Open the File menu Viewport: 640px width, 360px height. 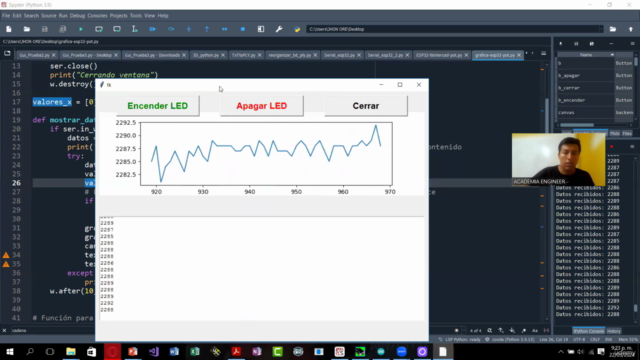[6, 16]
